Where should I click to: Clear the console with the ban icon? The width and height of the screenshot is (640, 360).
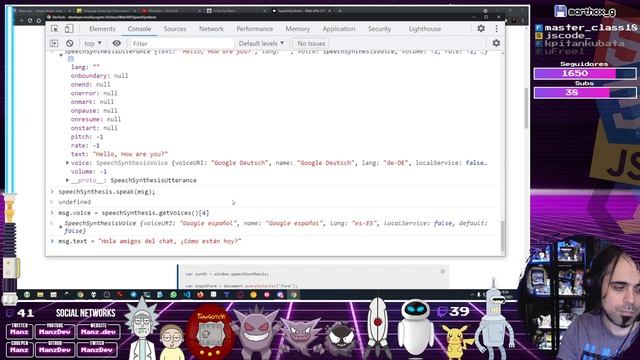click(x=69, y=43)
